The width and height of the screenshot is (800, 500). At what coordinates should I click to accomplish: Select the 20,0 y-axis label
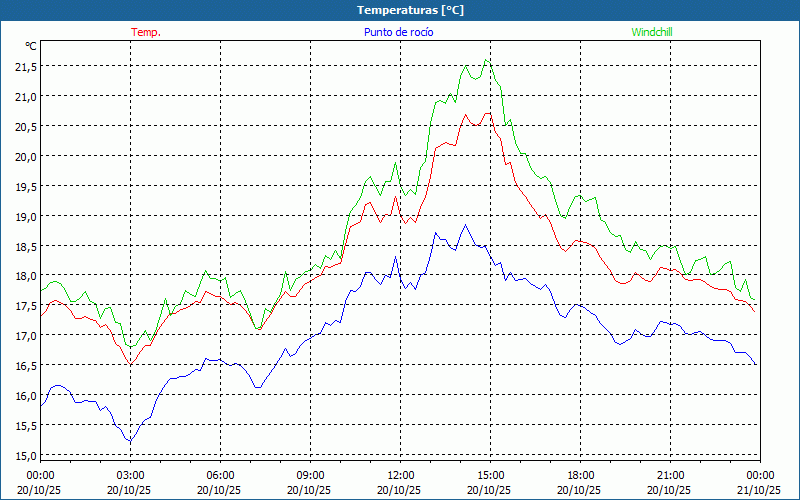(x=26, y=156)
